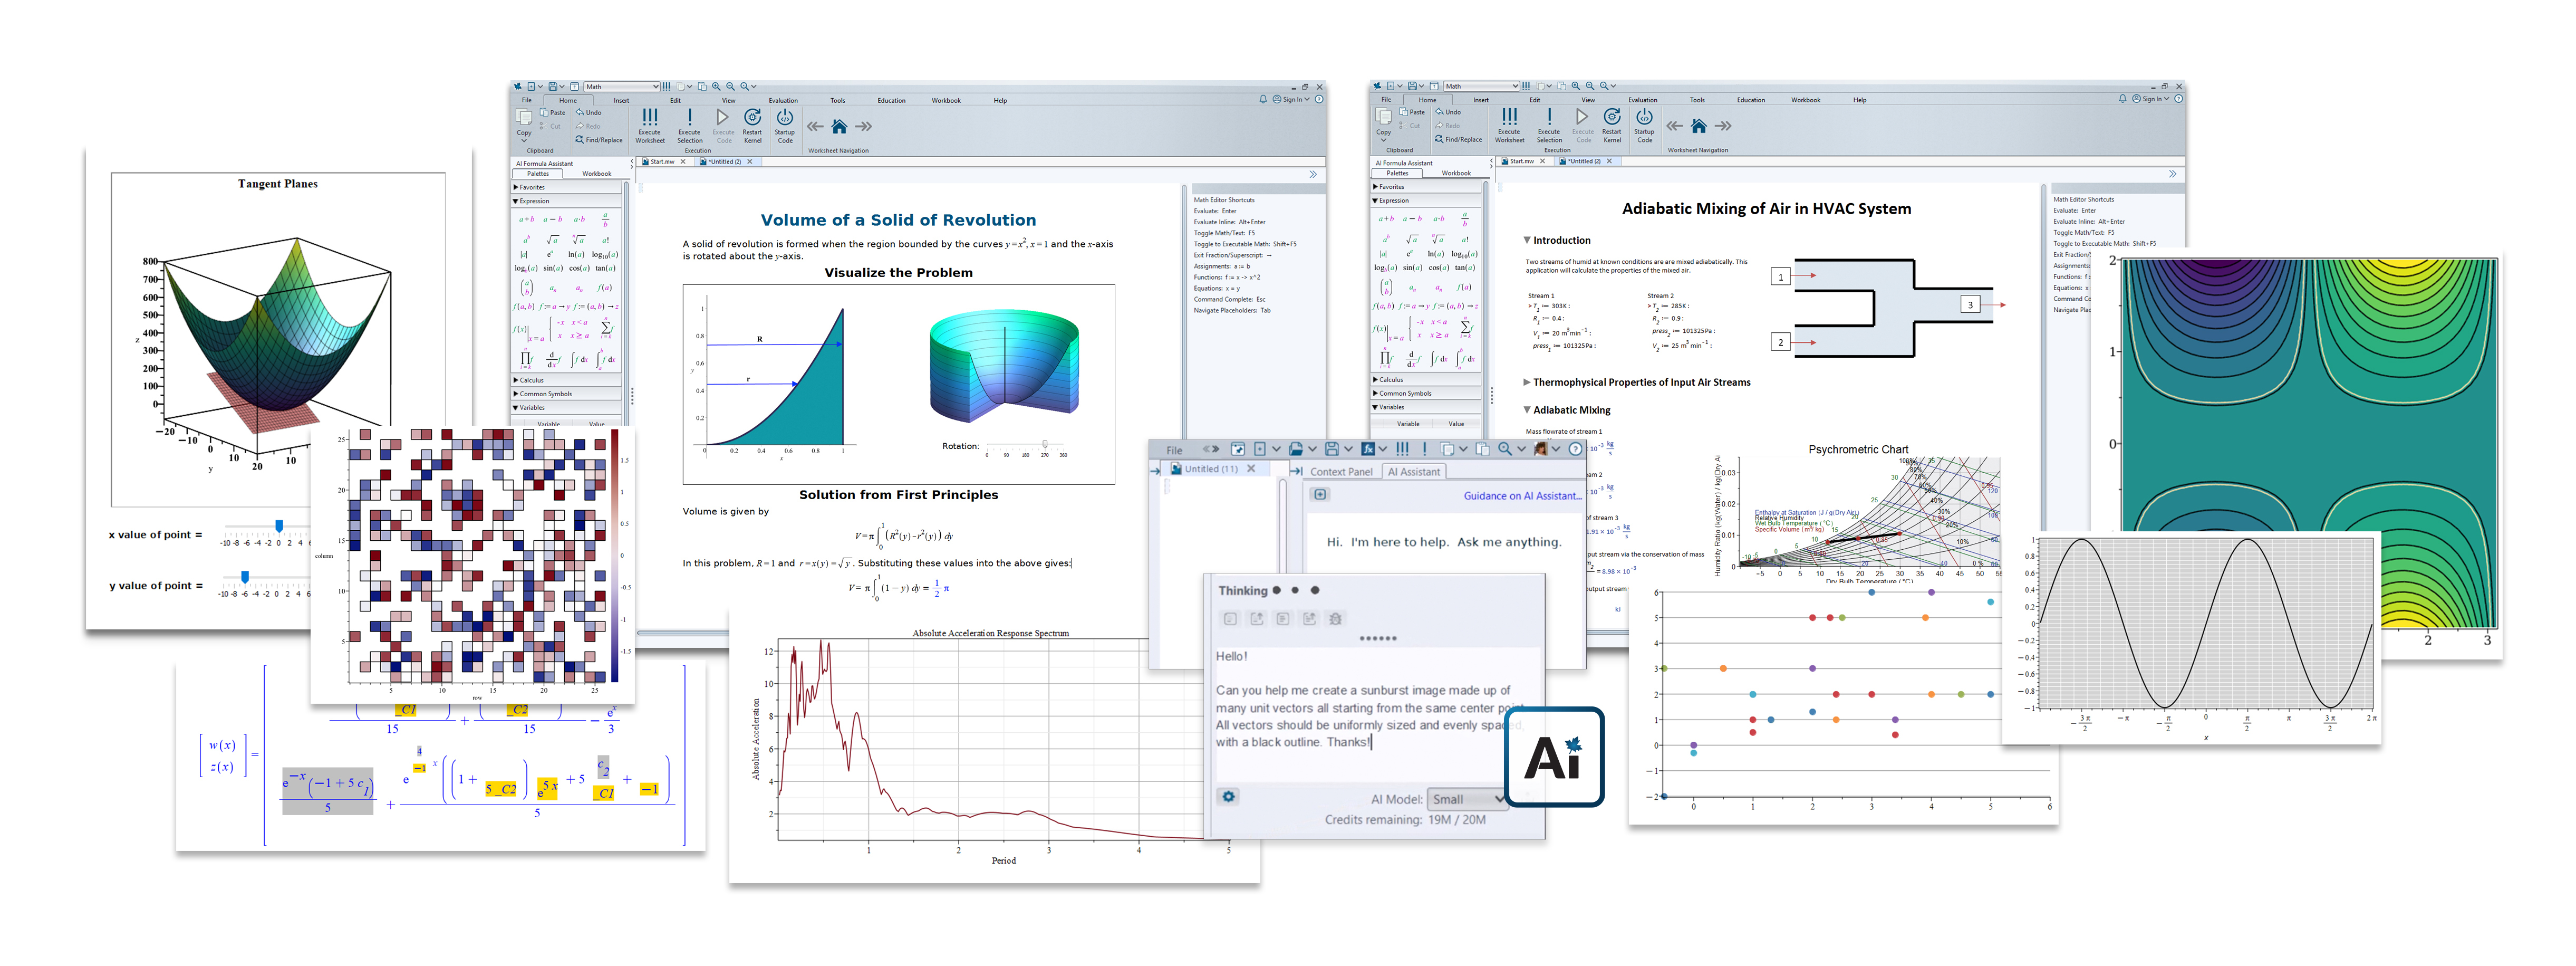The height and width of the screenshot is (966, 2576).
Task: Switch to the Context Panel tab
Action: click(1340, 472)
